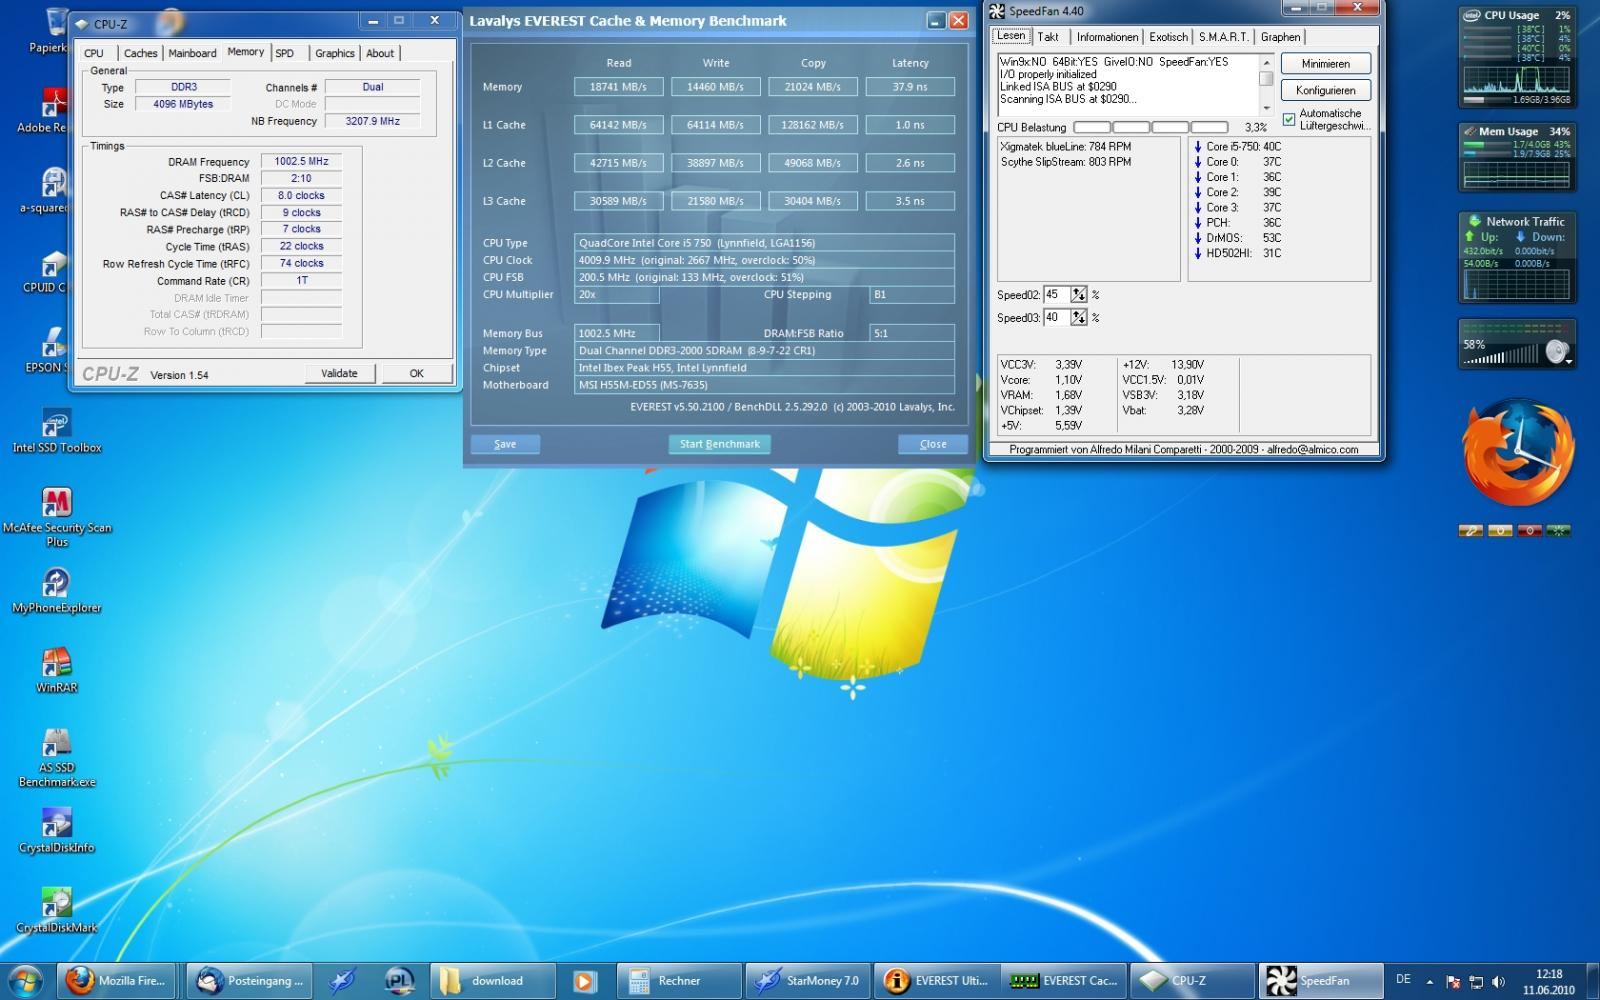Open the About tab in CPU-Z

[380, 53]
